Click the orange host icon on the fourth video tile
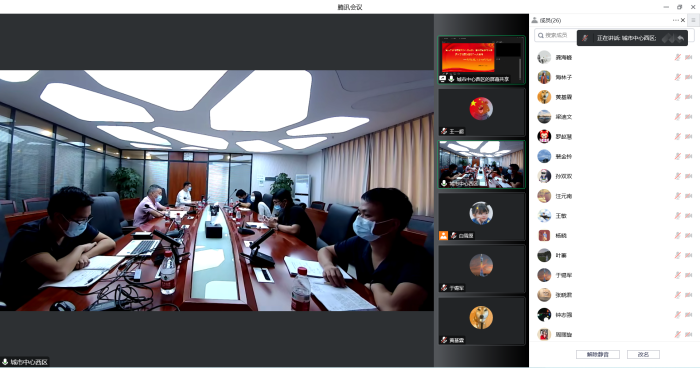 (443, 235)
